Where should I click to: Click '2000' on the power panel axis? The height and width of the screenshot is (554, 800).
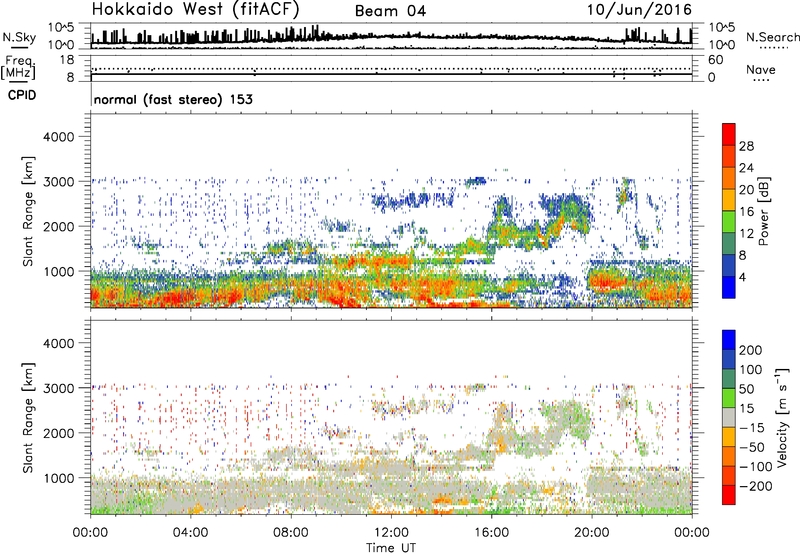pos(59,226)
